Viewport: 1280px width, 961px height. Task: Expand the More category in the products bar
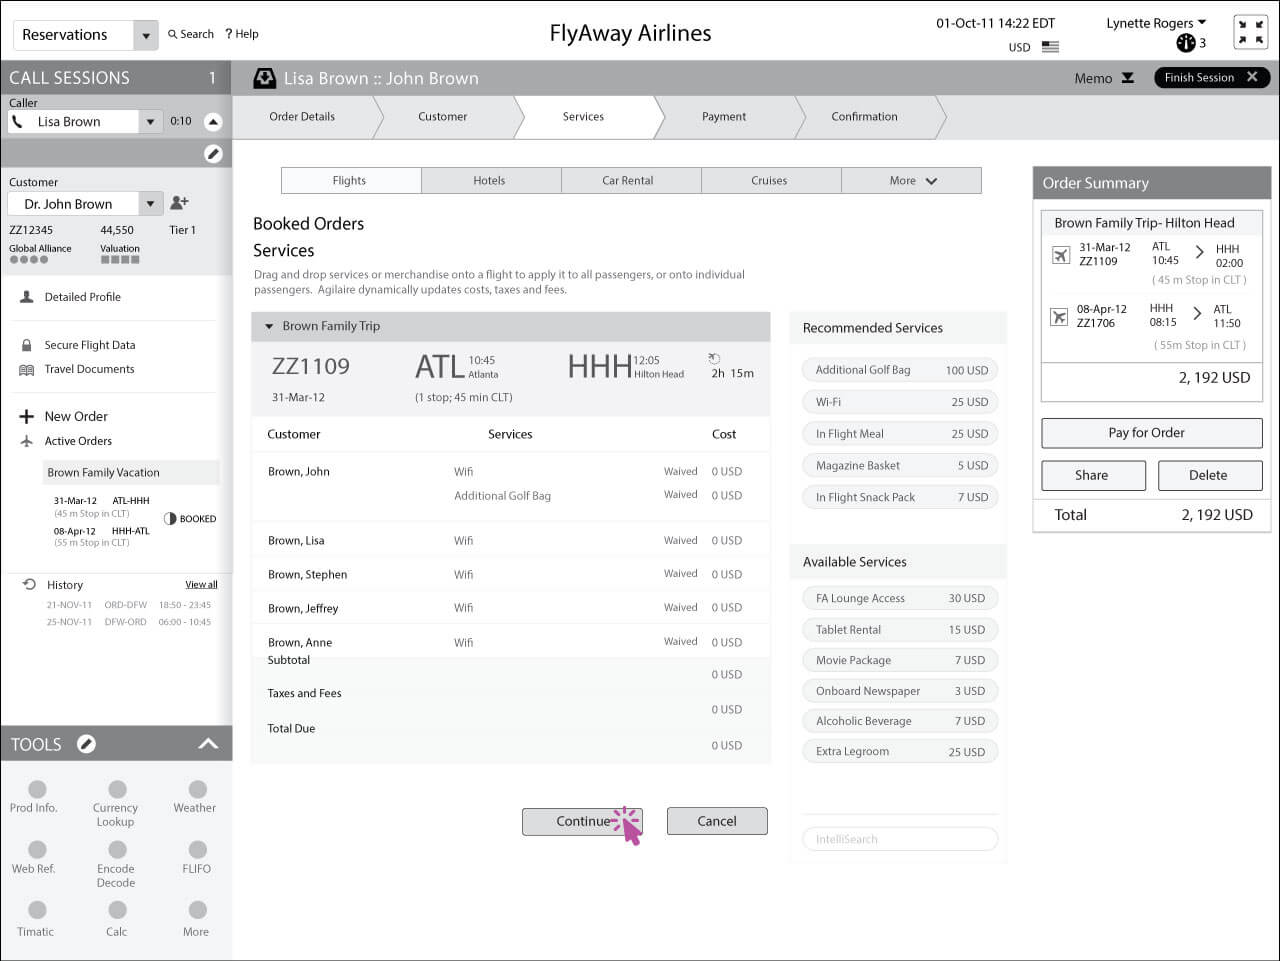tap(911, 180)
